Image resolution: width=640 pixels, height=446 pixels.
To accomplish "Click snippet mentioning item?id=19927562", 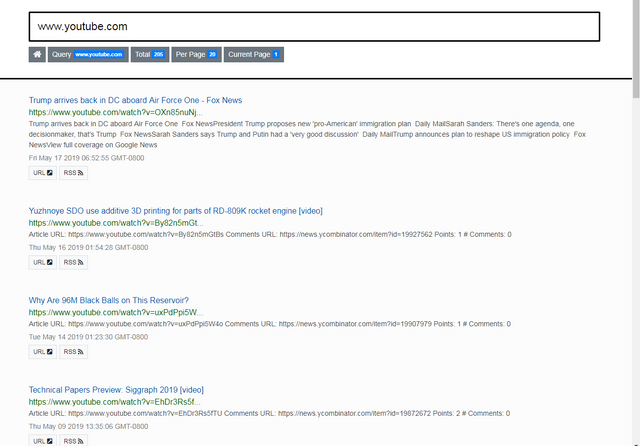I will coord(270,235).
